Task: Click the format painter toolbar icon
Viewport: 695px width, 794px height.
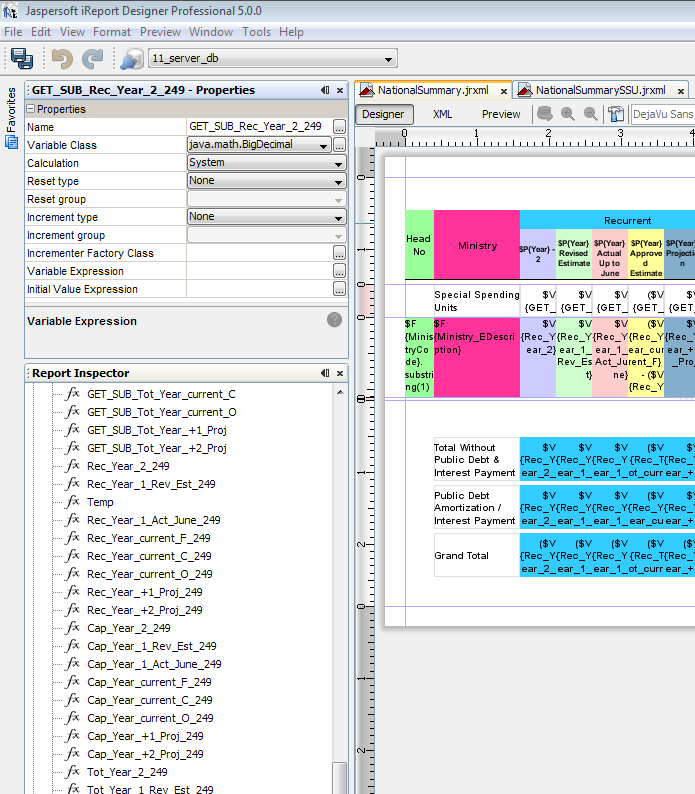Action: click(616, 114)
